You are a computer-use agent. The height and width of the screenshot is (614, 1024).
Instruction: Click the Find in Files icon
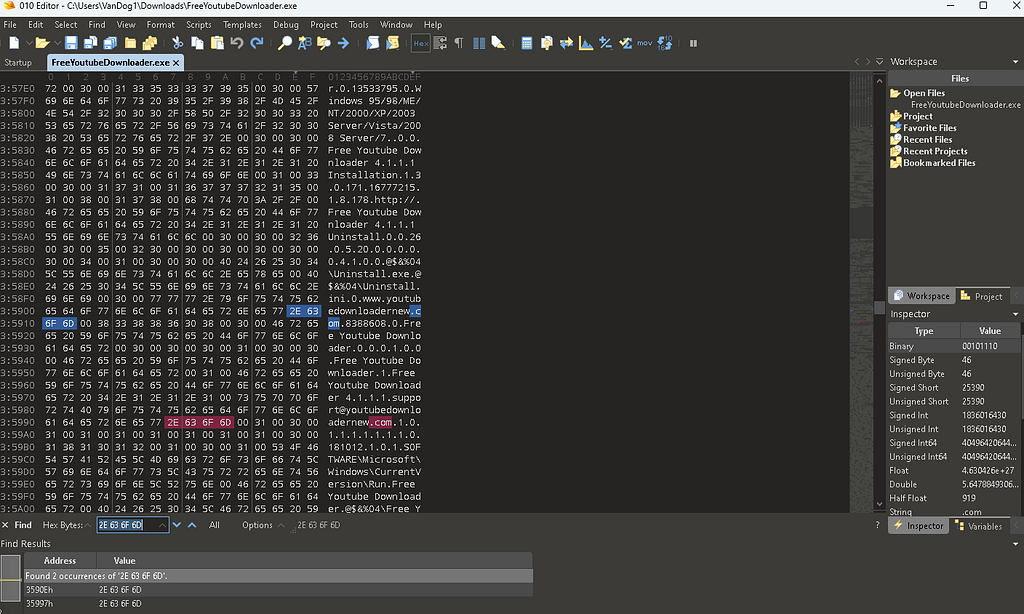tap(323, 43)
